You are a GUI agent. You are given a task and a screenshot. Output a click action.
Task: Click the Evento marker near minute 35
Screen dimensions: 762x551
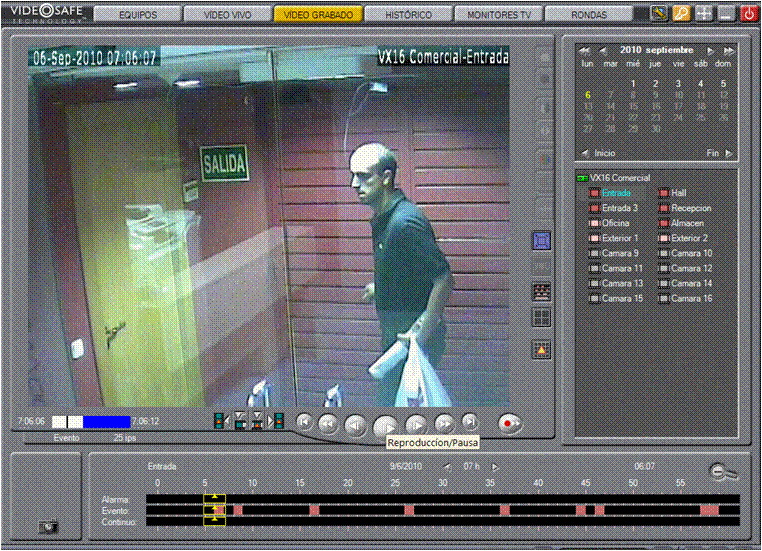(505, 510)
